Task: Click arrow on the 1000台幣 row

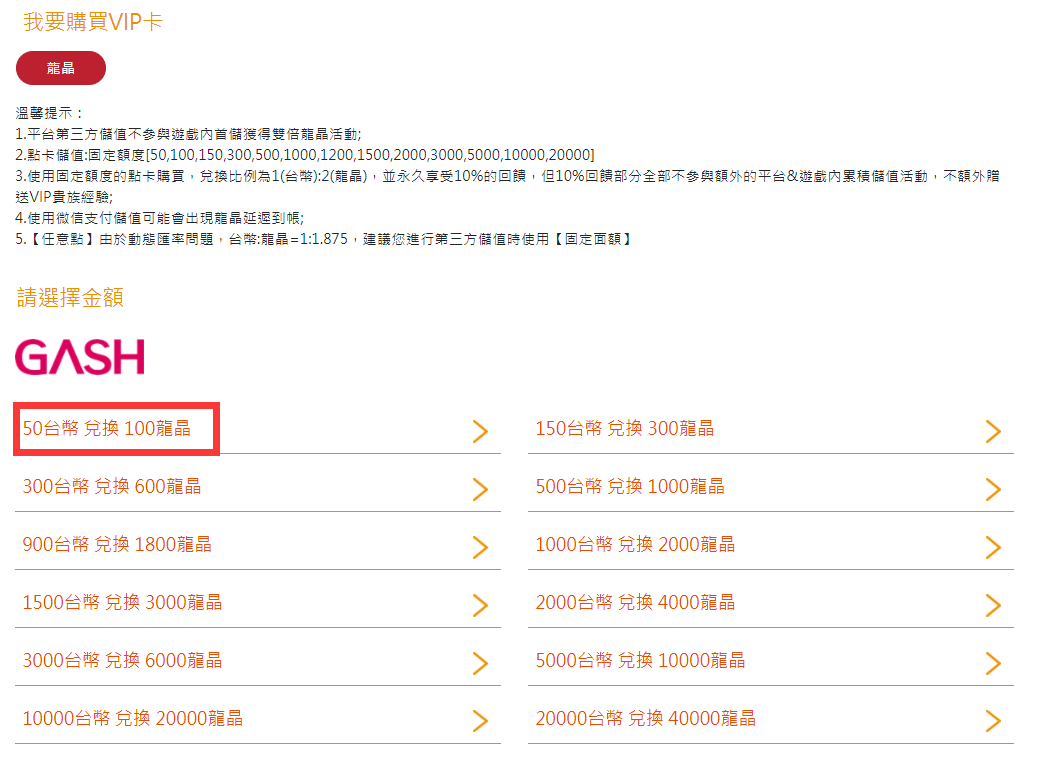Action: click(992, 547)
